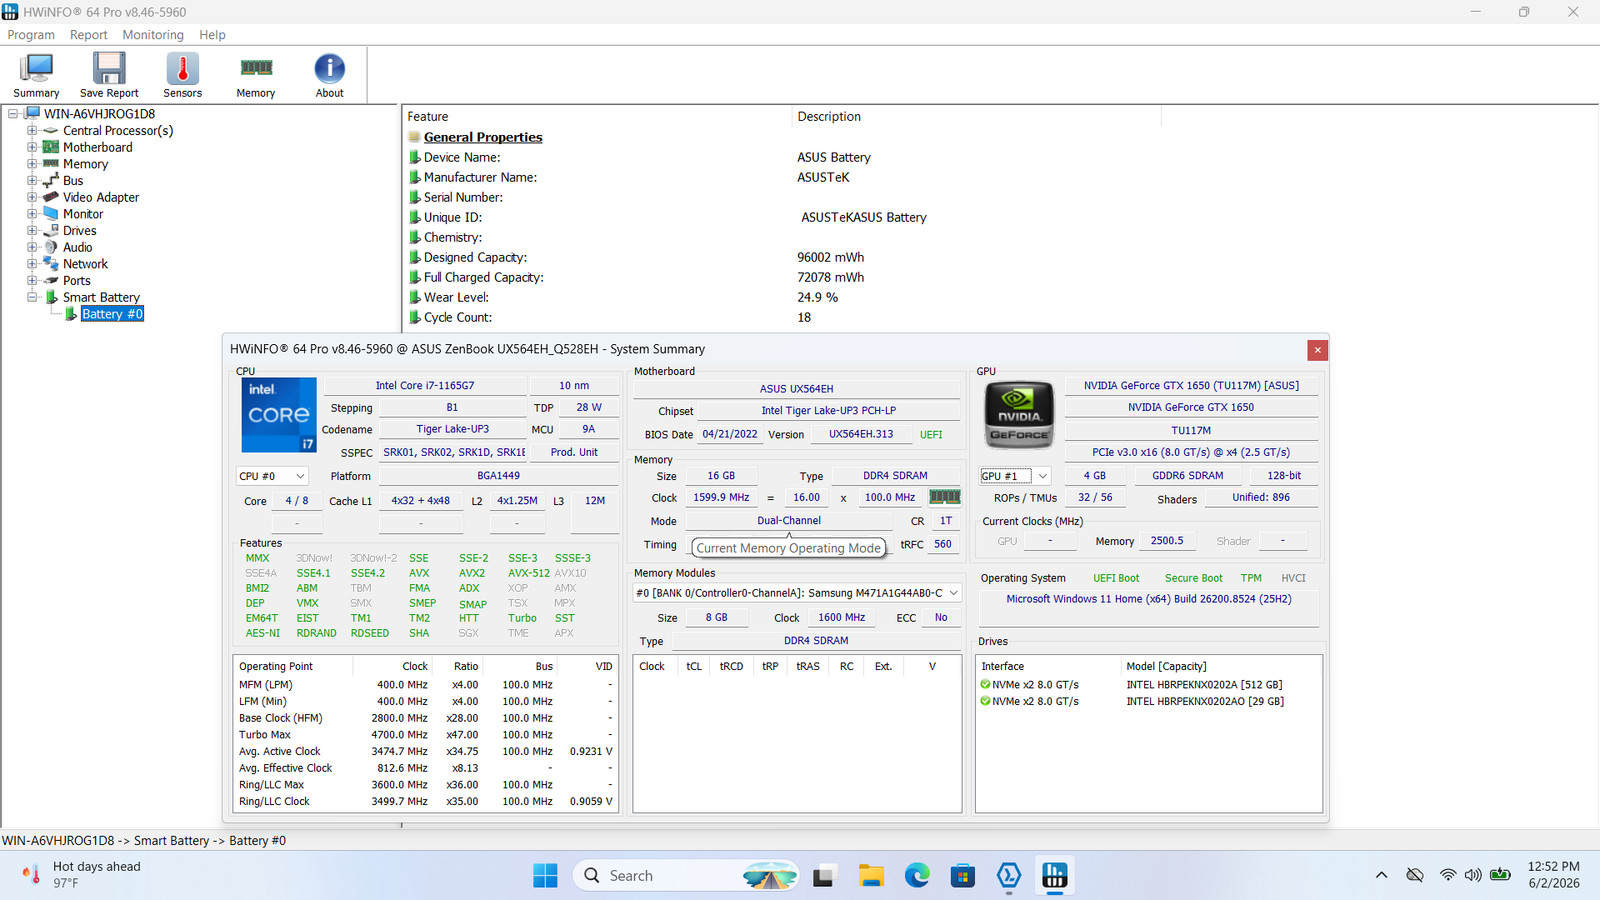
Task: Click the Wi-Fi tray icon
Action: click(x=1447, y=875)
